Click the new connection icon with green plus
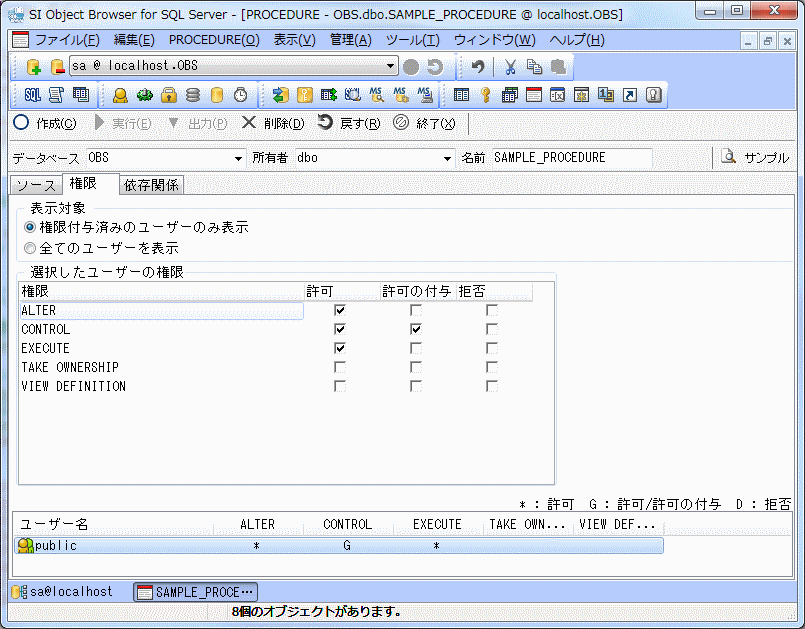805x629 pixels. 34,67
